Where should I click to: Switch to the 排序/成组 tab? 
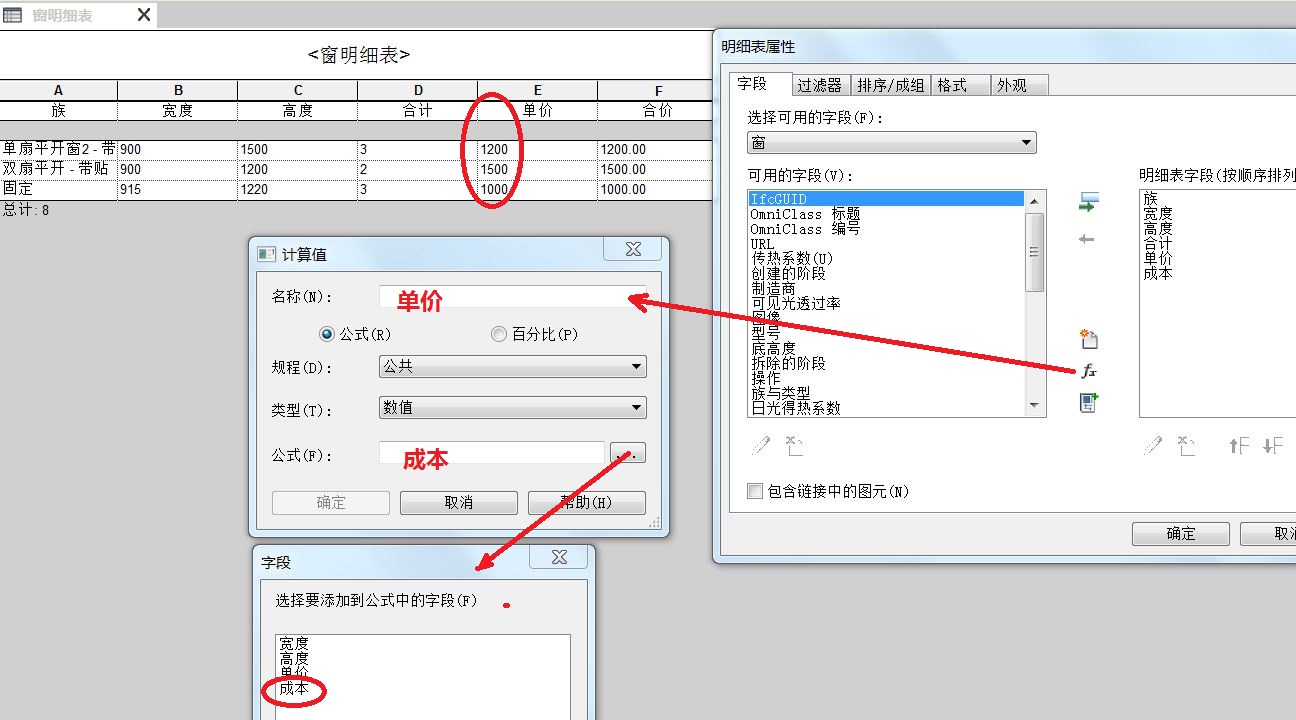[890, 85]
